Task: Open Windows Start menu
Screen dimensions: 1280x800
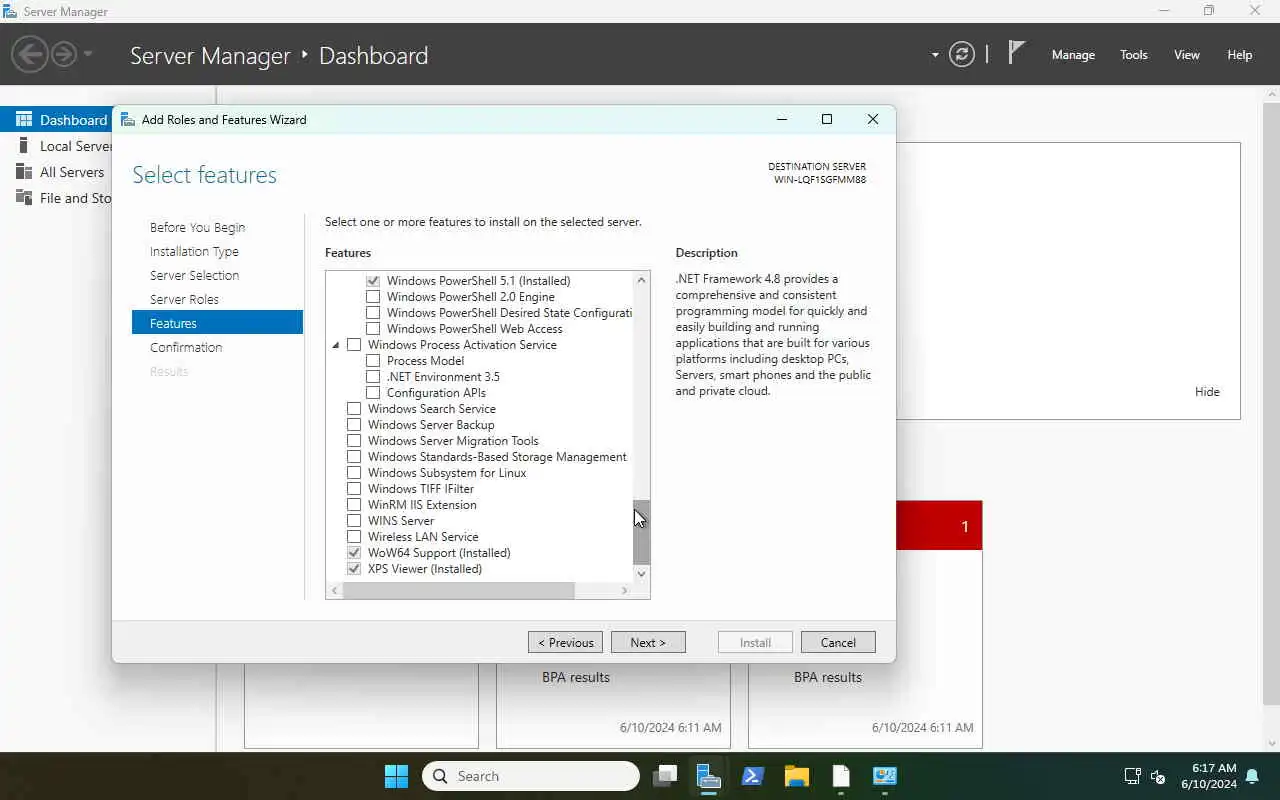Action: [396, 776]
